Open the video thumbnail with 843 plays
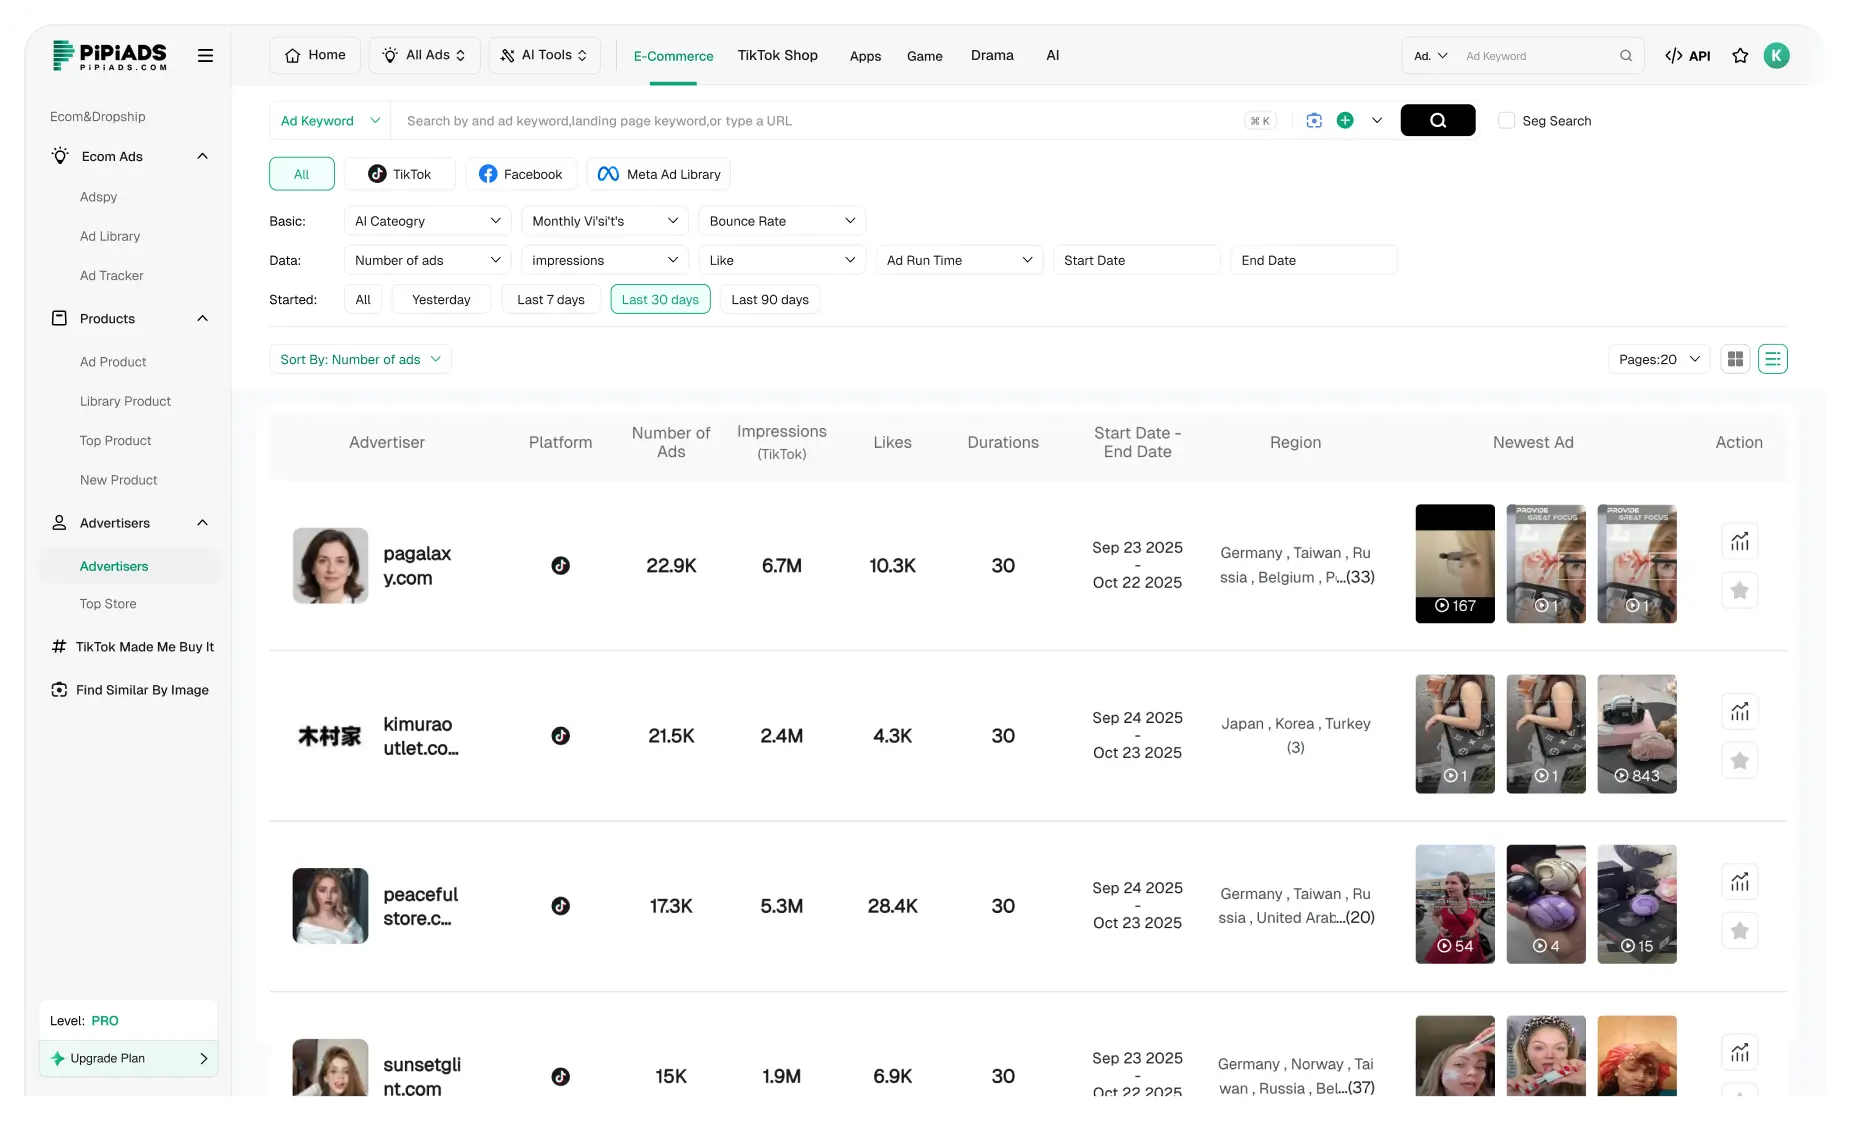 (1637, 733)
